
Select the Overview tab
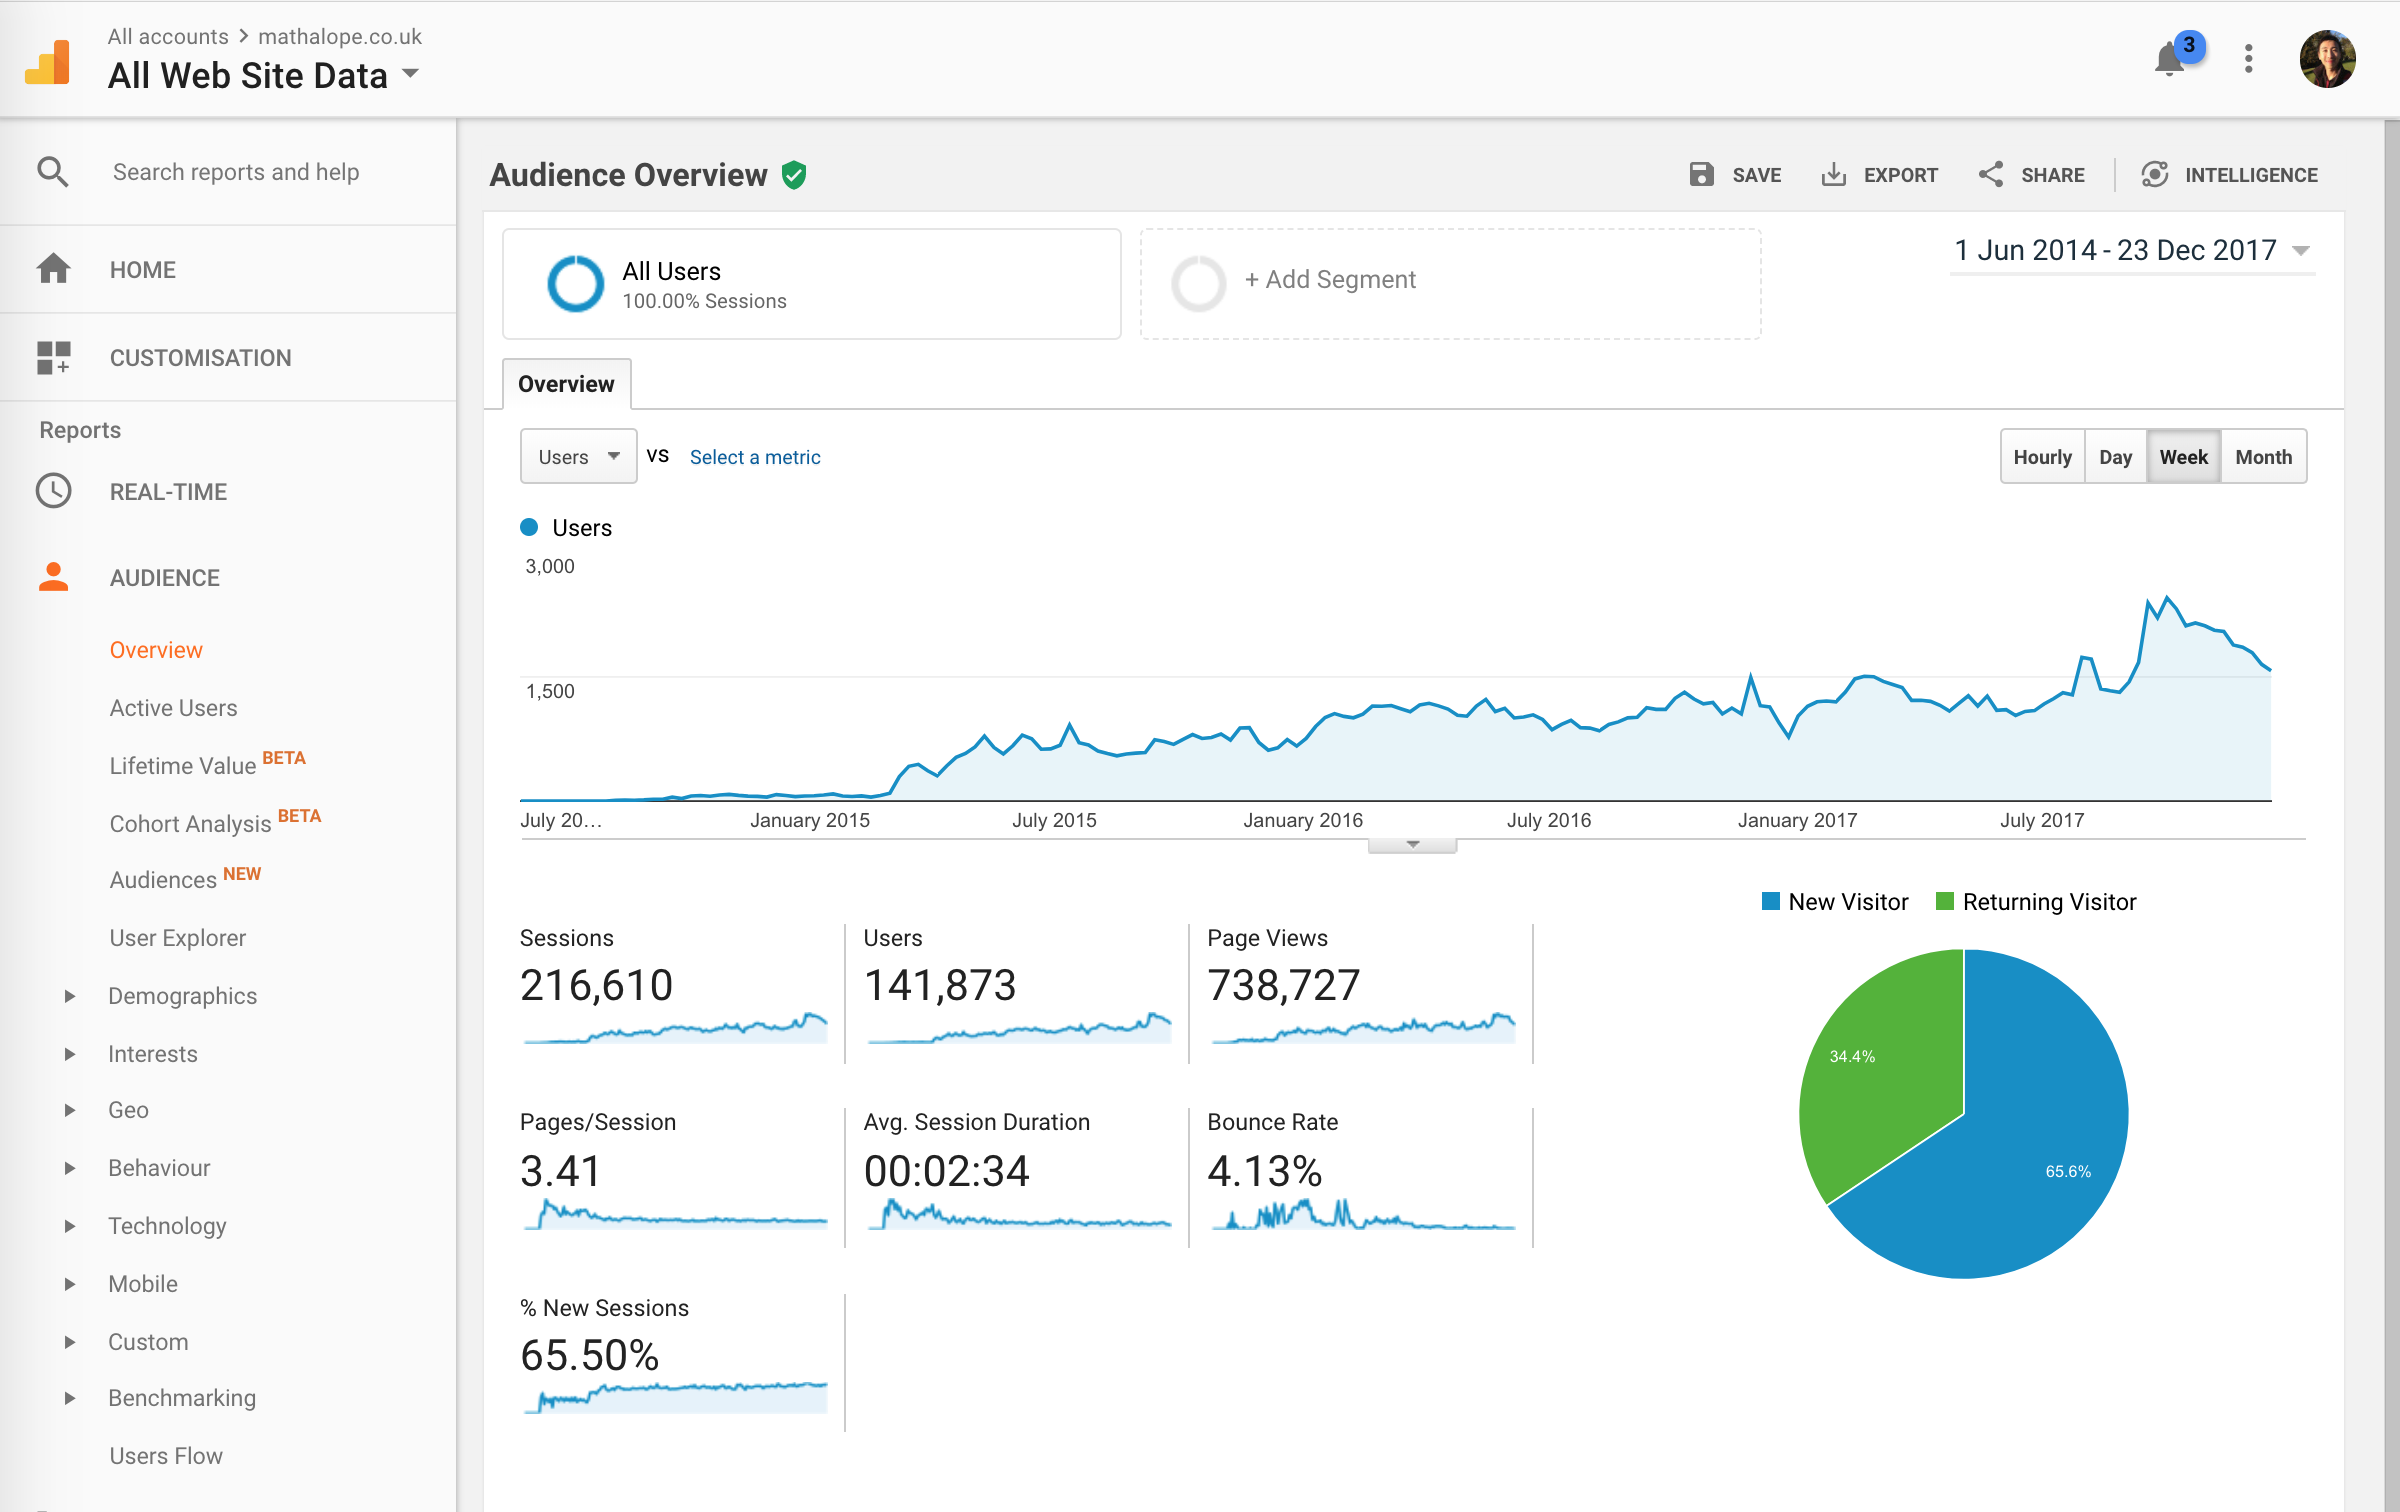pos(566,384)
